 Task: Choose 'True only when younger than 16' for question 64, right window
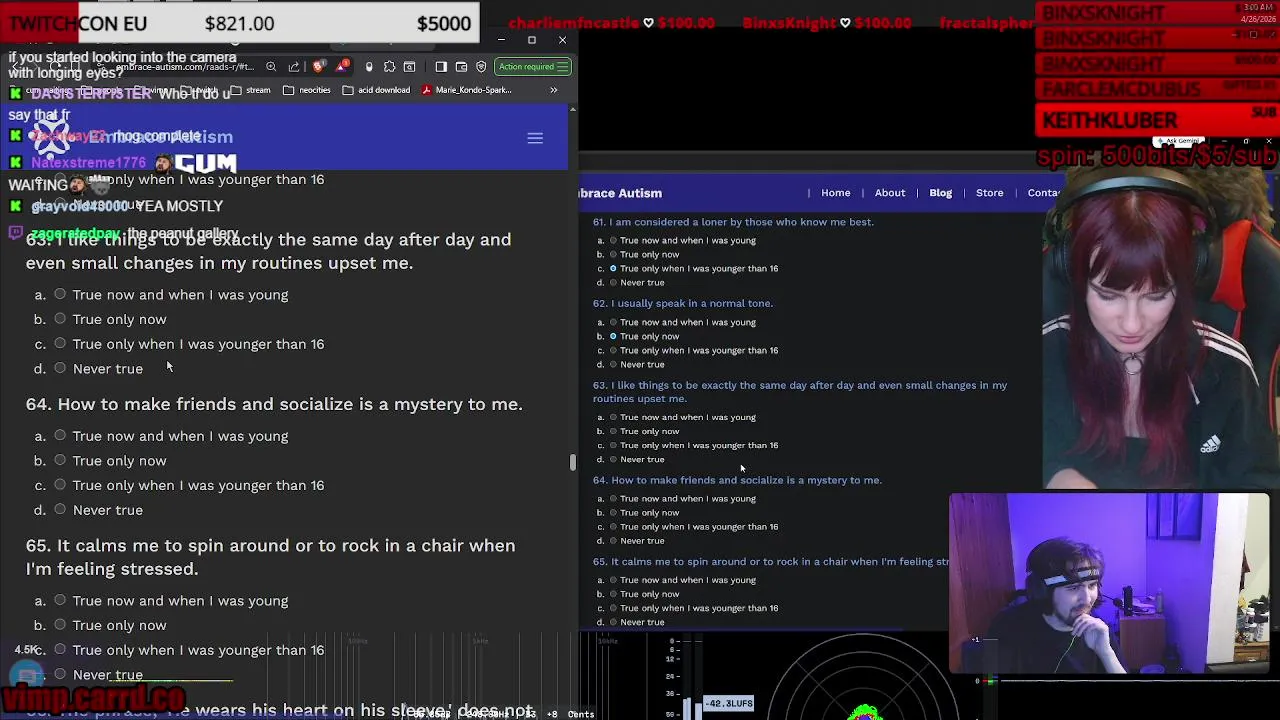pos(613,526)
